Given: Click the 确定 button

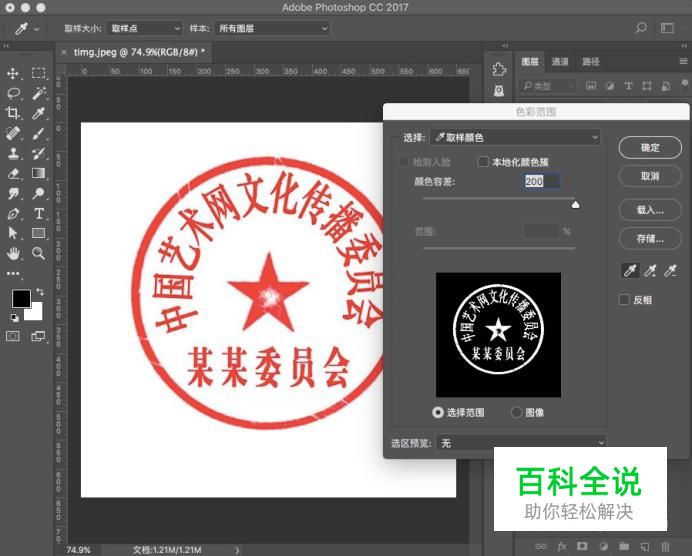Looking at the screenshot, I should coord(650,147).
